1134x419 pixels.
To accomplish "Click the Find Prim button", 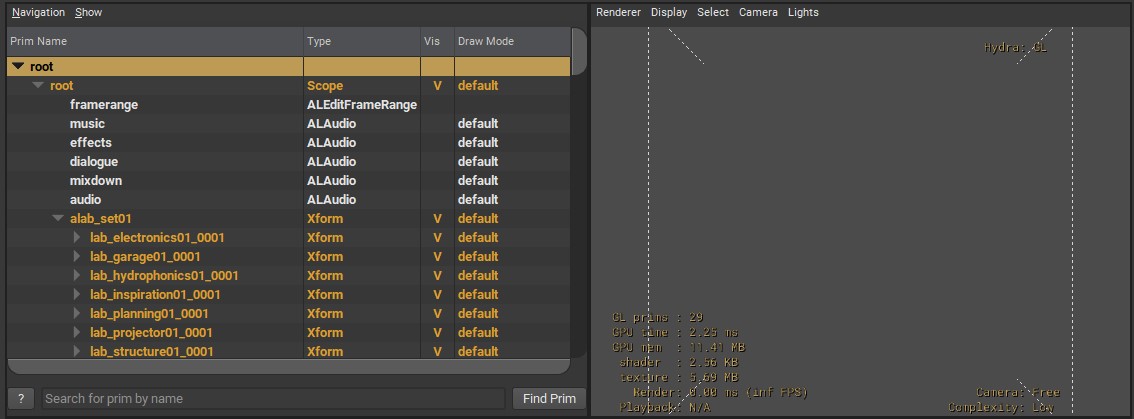I will pyautogui.click(x=550, y=399).
